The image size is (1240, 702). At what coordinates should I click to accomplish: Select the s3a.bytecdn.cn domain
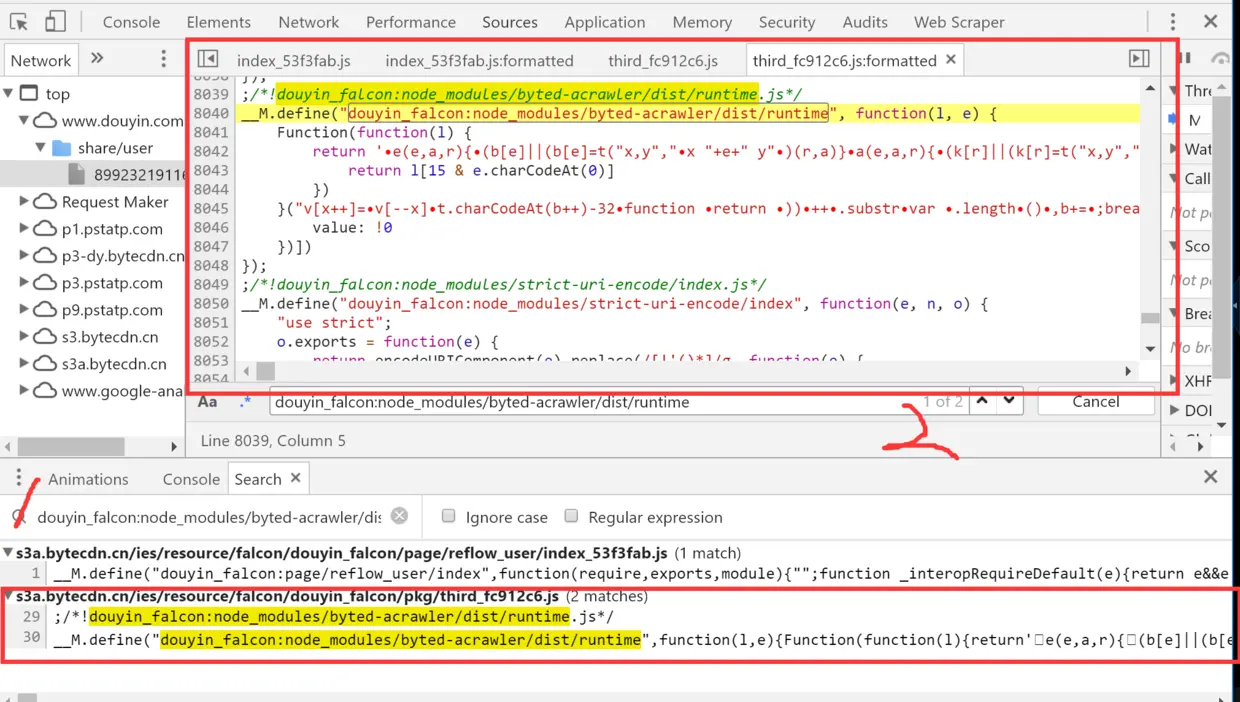click(x=114, y=364)
